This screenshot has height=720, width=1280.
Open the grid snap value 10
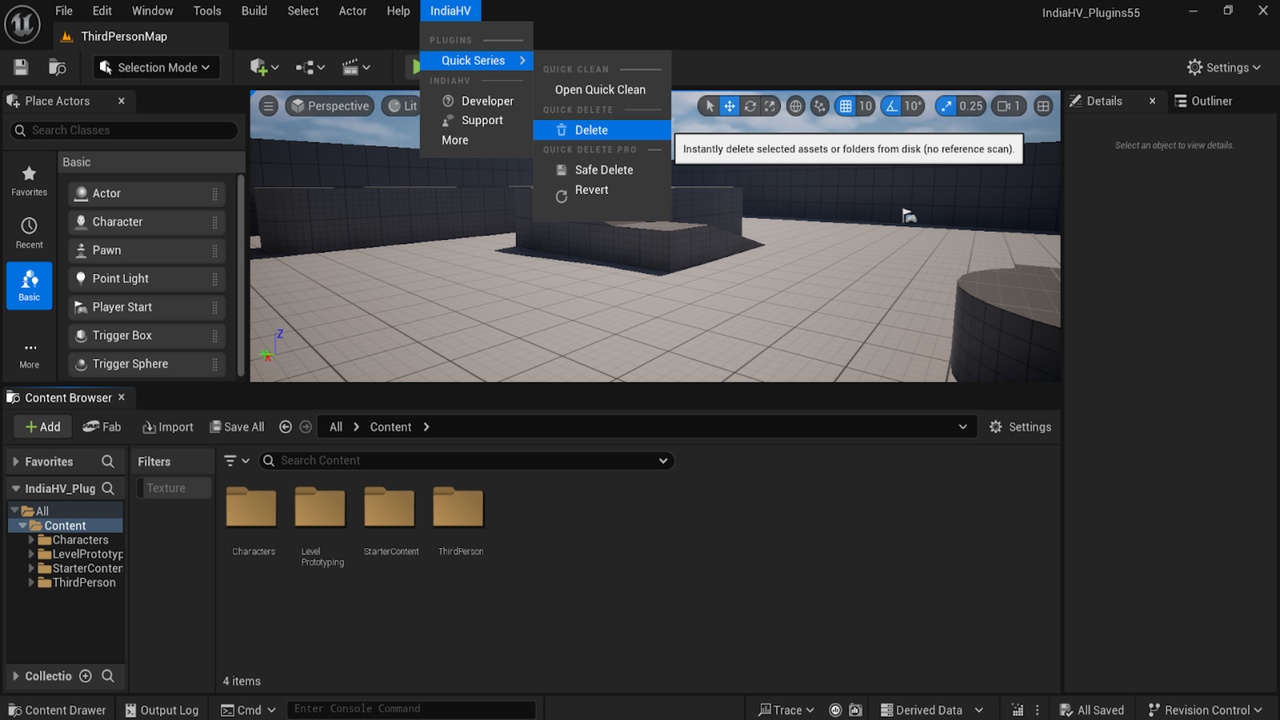point(865,106)
